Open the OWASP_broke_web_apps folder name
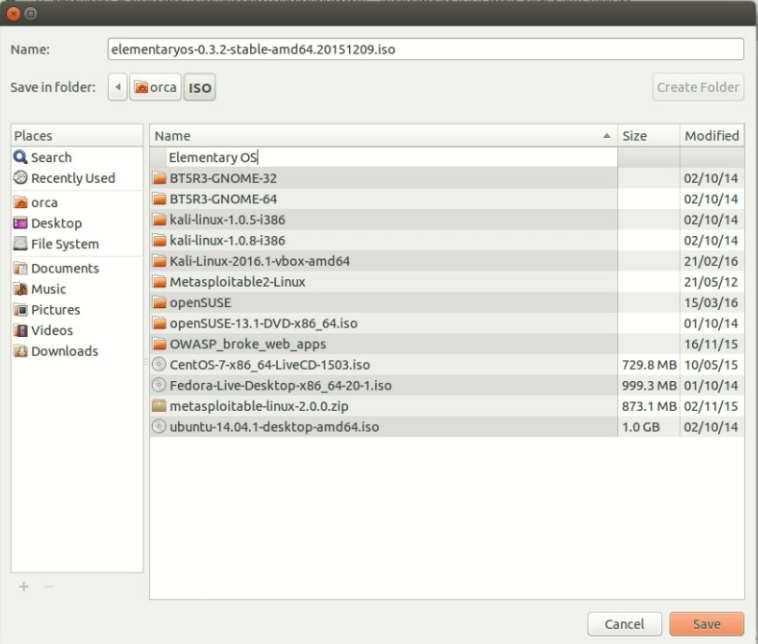Image resolution: width=758 pixels, height=644 pixels. coord(248,344)
